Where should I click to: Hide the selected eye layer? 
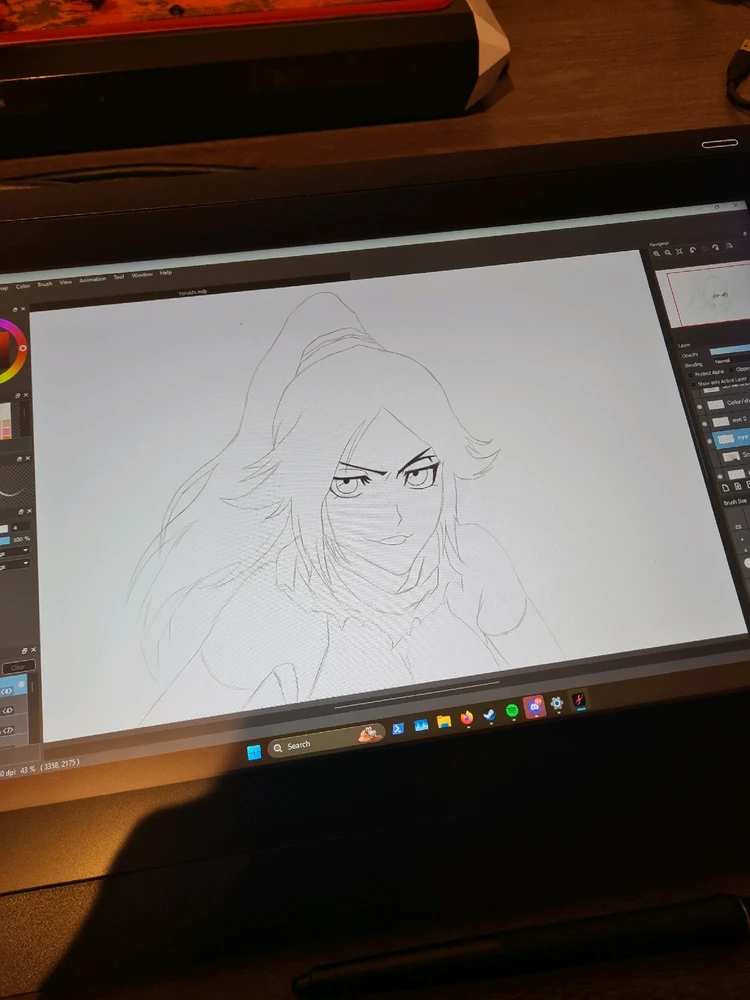click(x=709, y=441)
